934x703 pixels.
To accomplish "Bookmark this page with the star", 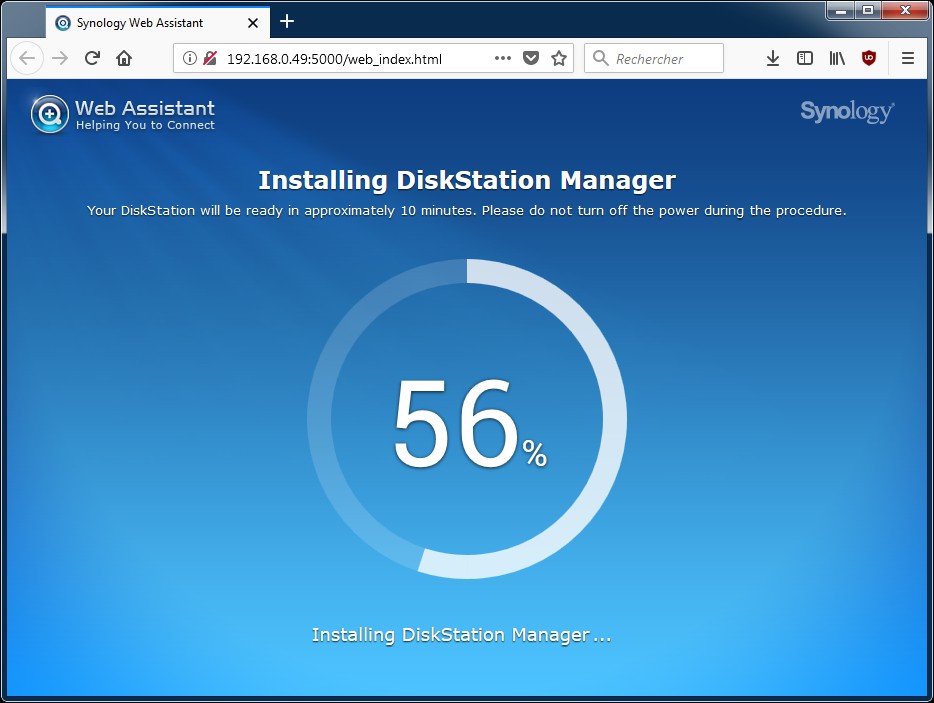I will tap(559, 58).
